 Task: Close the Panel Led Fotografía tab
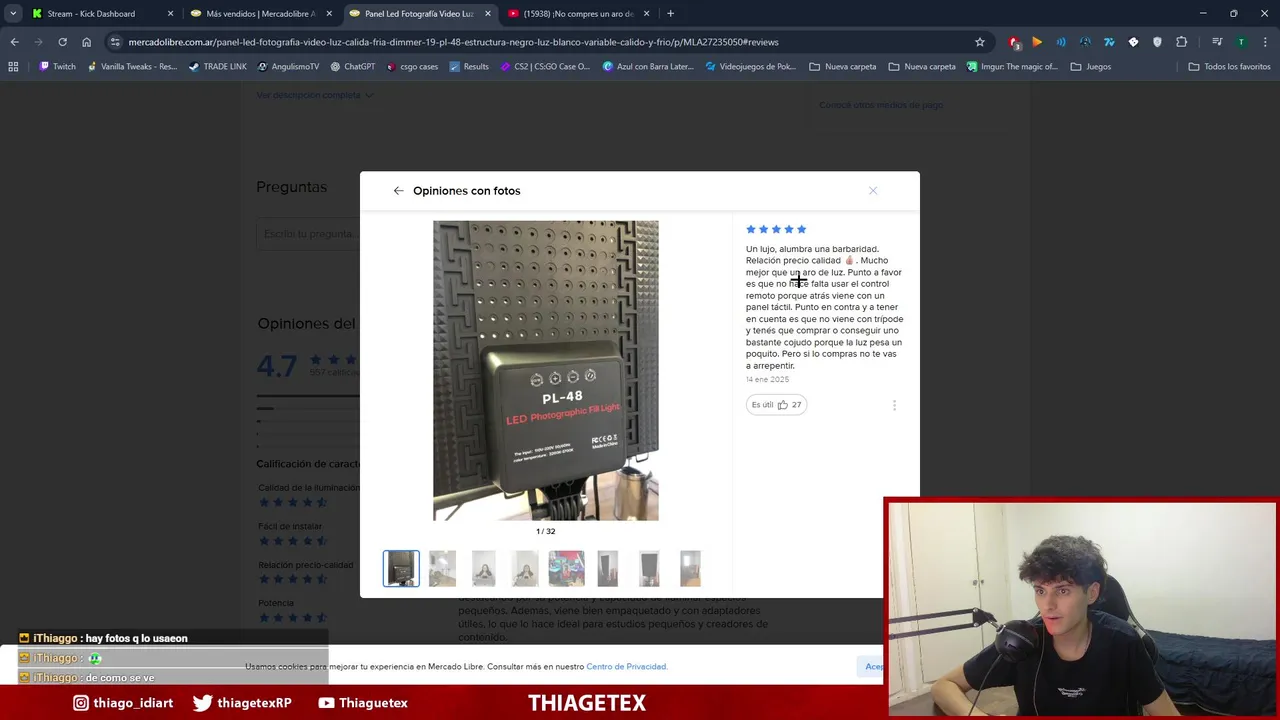tap(488, 14)
